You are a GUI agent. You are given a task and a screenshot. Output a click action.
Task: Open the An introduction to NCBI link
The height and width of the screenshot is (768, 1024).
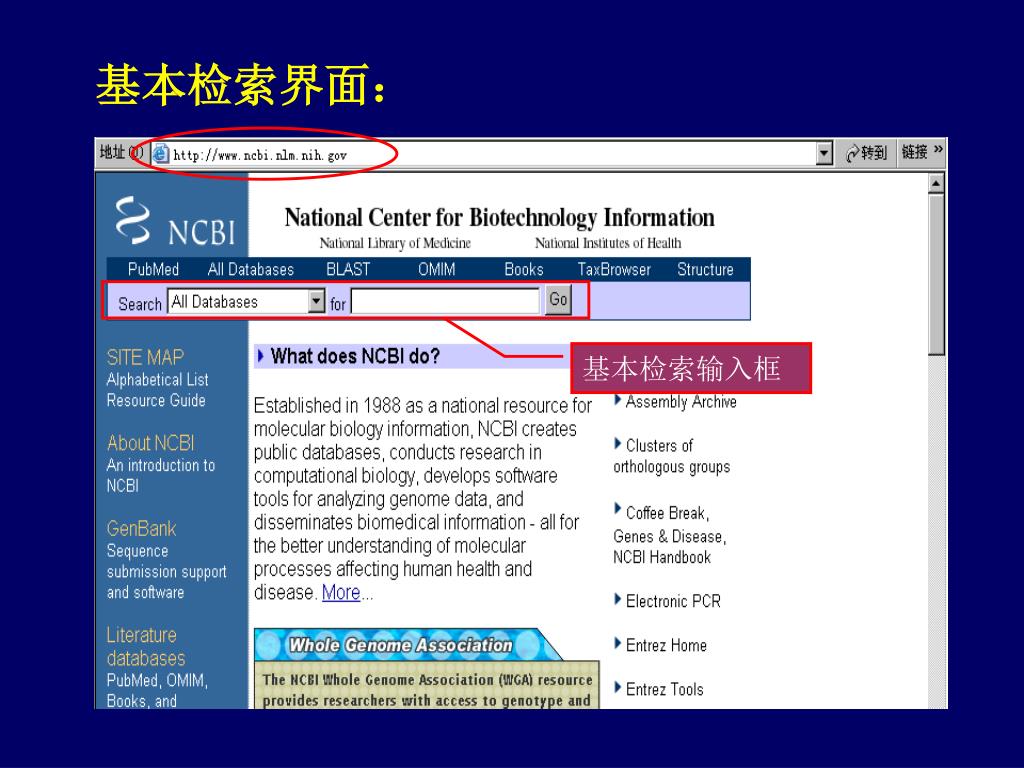(161, 475)
